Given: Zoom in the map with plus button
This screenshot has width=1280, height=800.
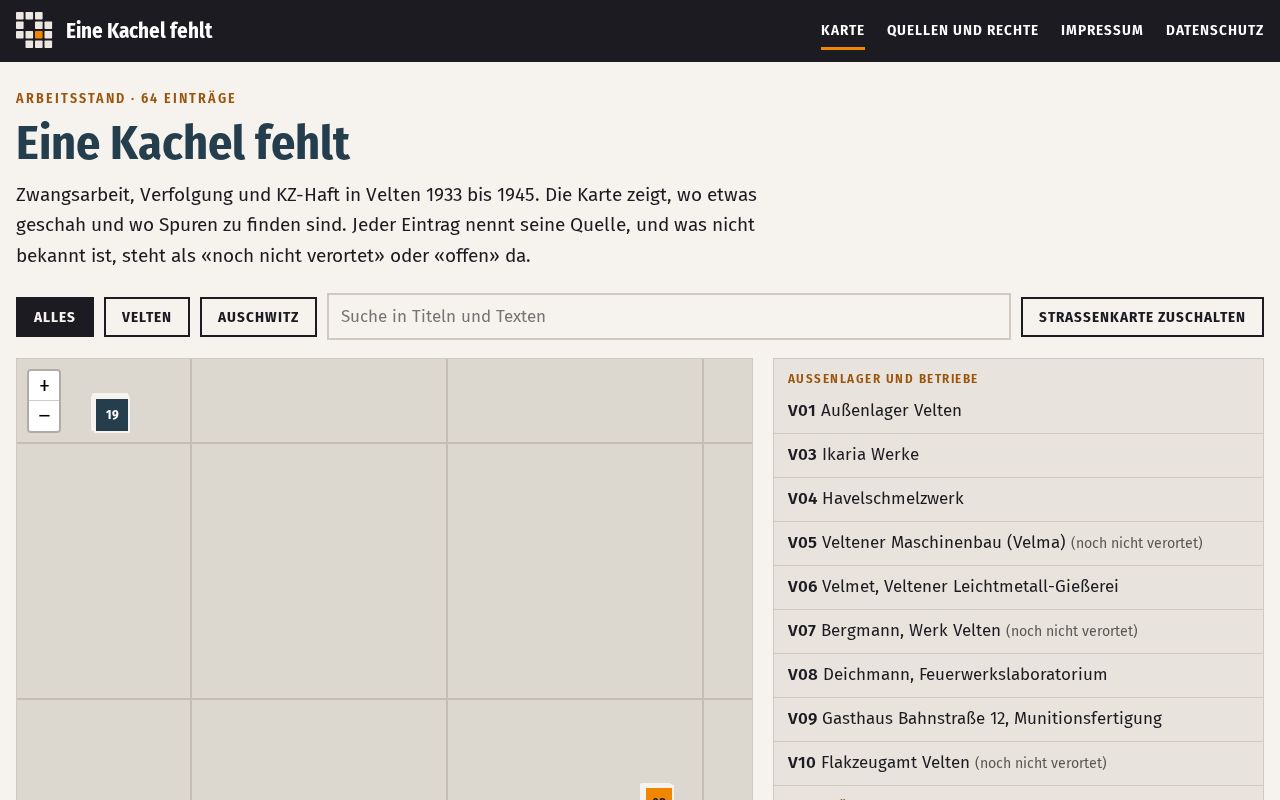Looking at the screenshot, I should point(44,386).
